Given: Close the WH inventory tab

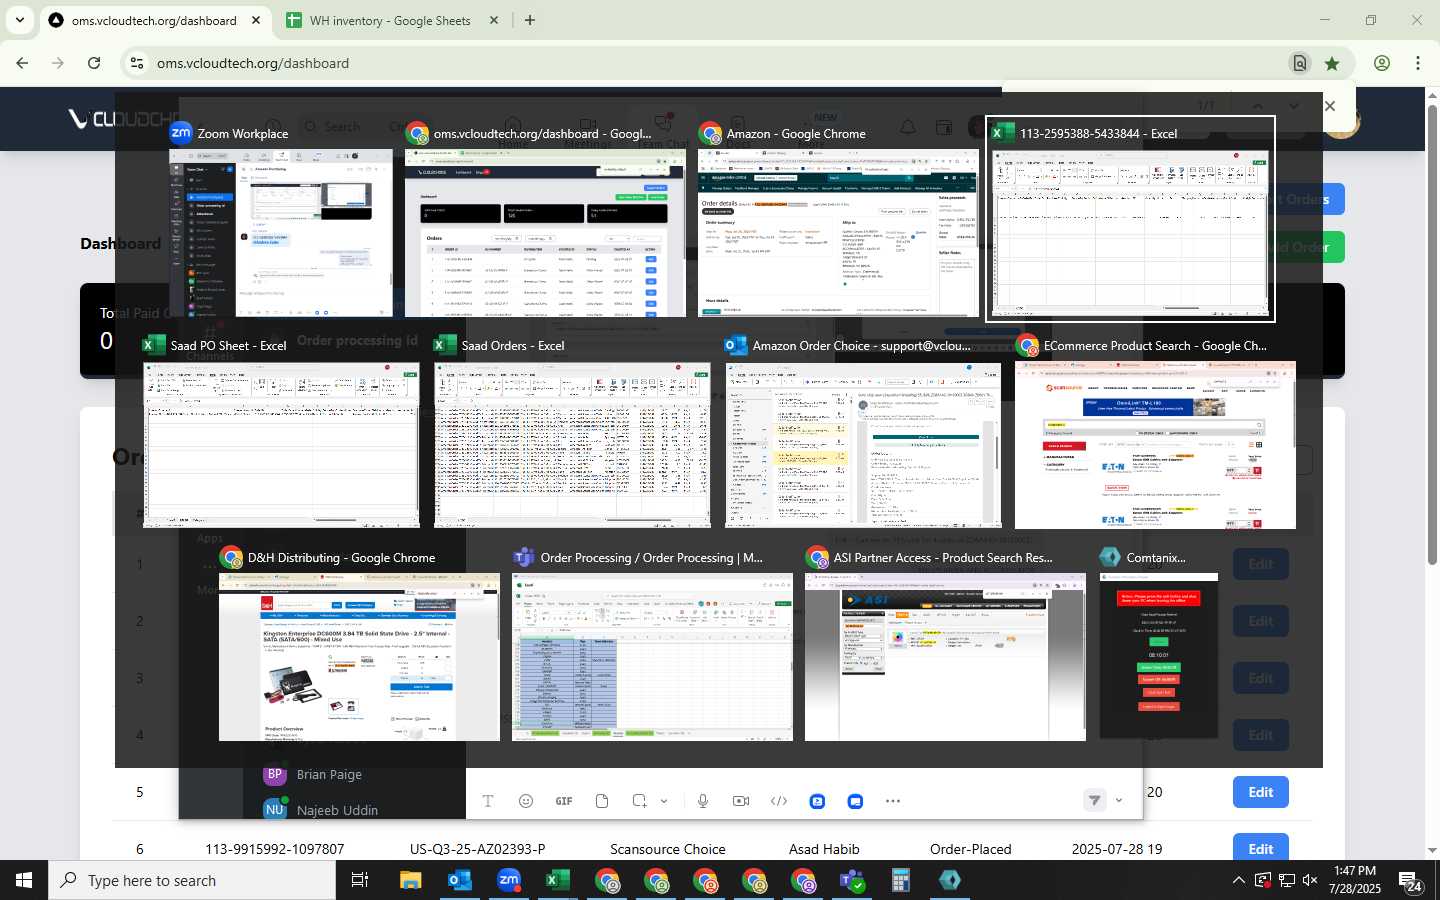Looking at the screenshot, I should click(x=494, y=20).
